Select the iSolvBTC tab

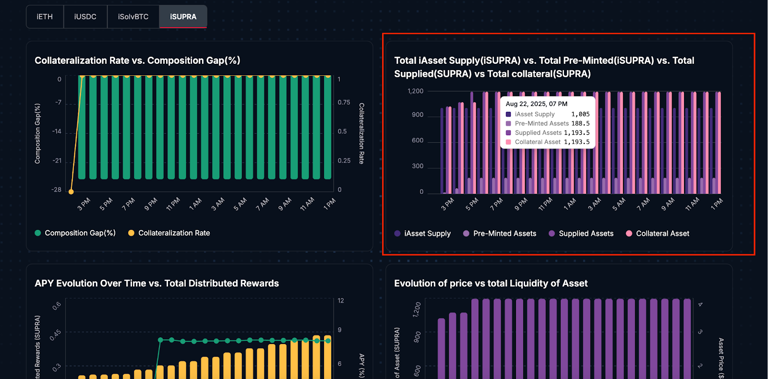pyautogui.click(x=133, y=17)
